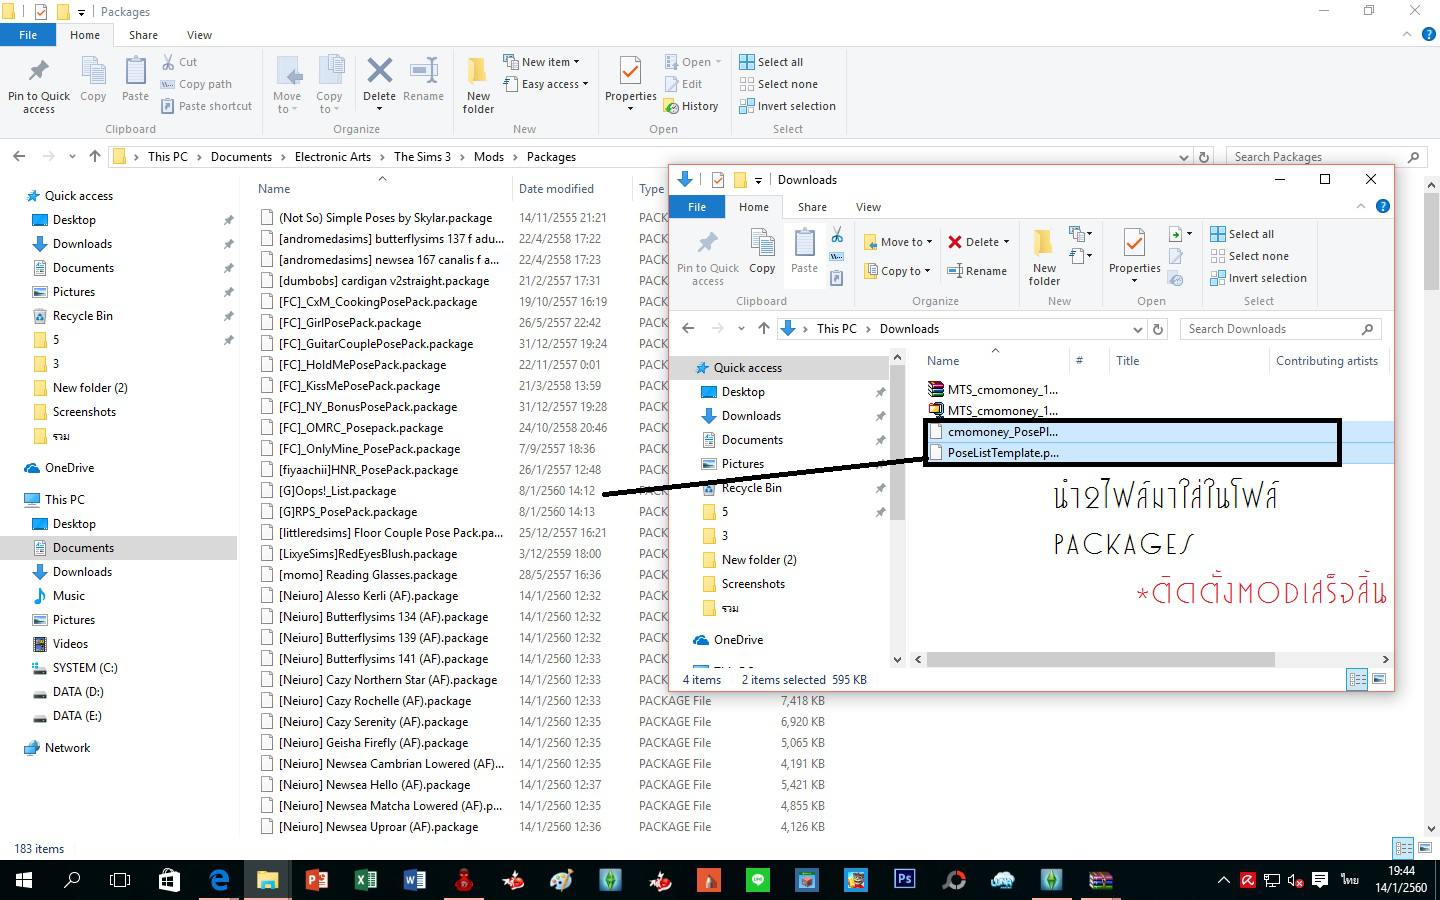The height and width of the screenshot is (900, 1440).
Task: Open Properties in Downloads window ribbon
Action: (x=1134, y=256)
